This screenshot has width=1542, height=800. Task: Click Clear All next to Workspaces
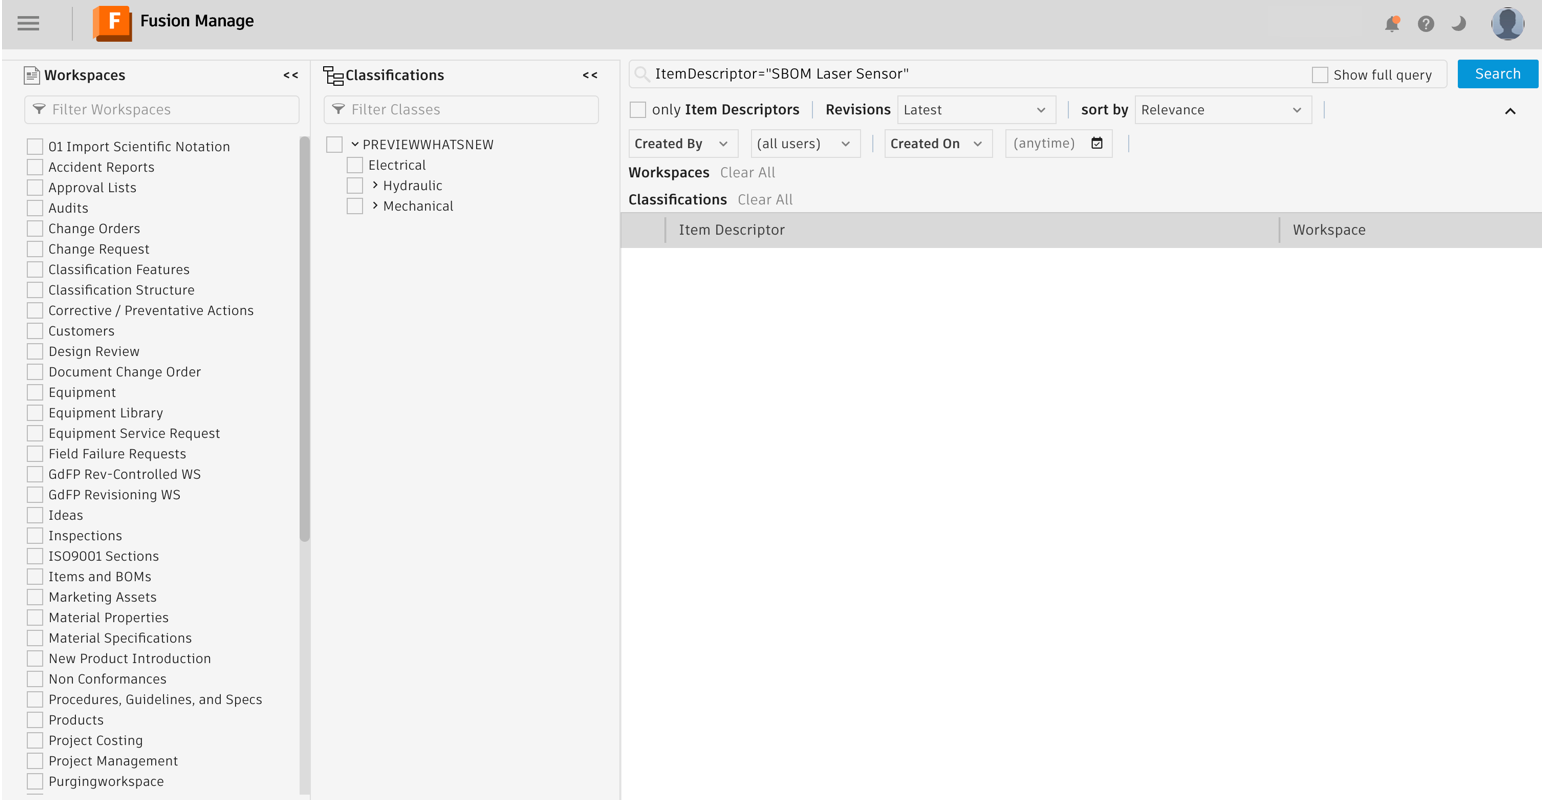pyautogui.click(x=747, y=172)
